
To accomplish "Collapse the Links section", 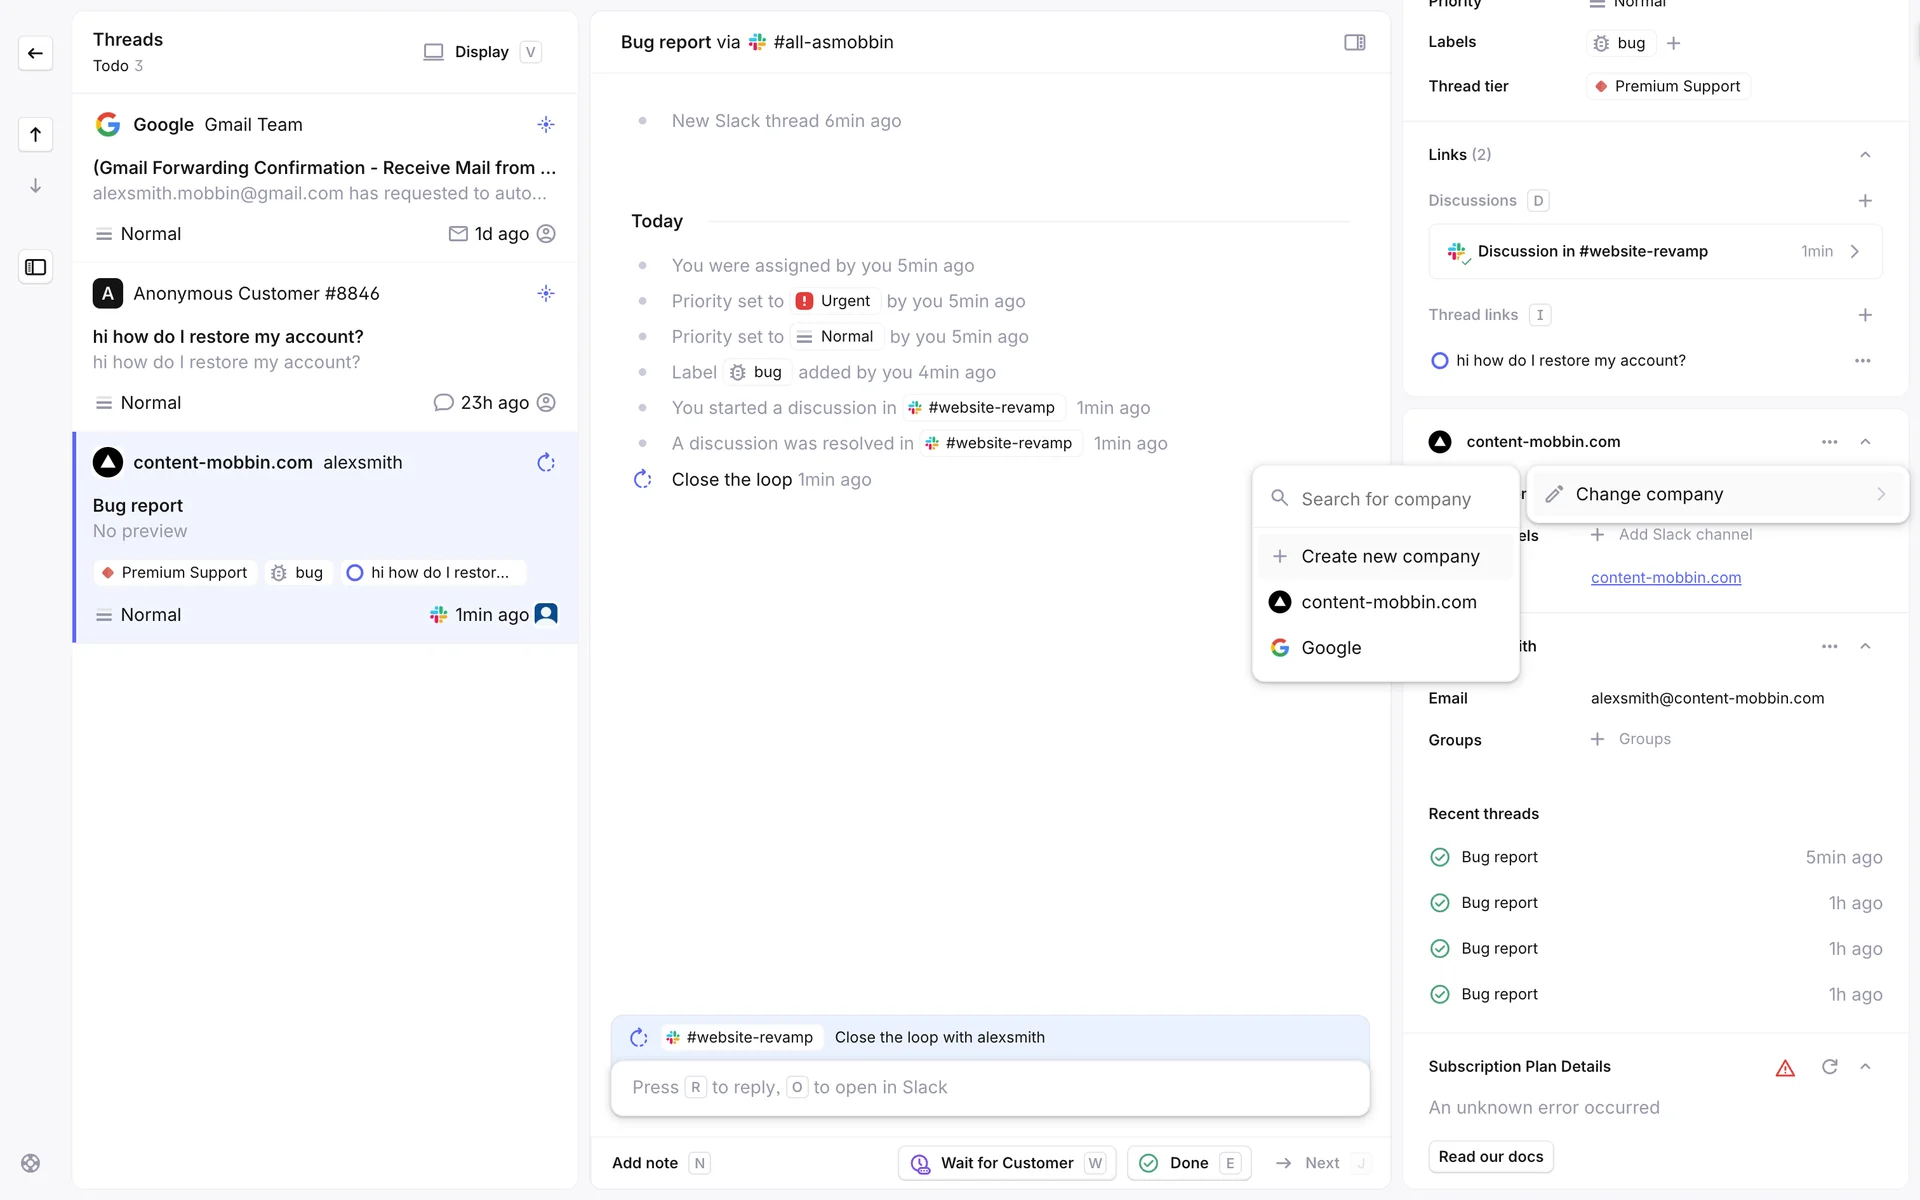I will tap(1865, 155).
